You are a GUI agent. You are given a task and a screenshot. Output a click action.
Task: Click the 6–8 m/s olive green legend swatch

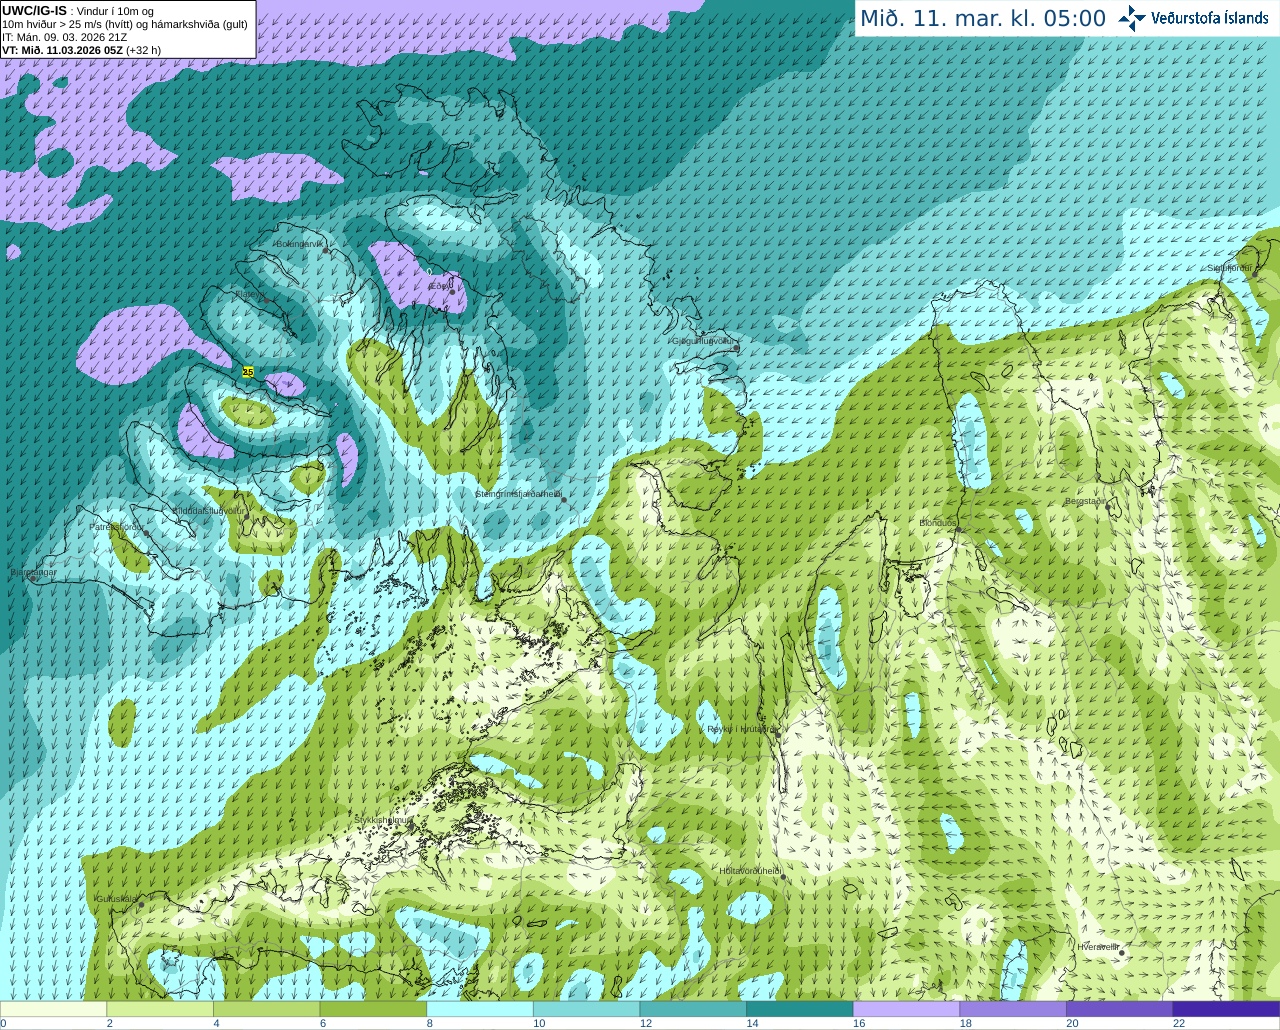373,1008
